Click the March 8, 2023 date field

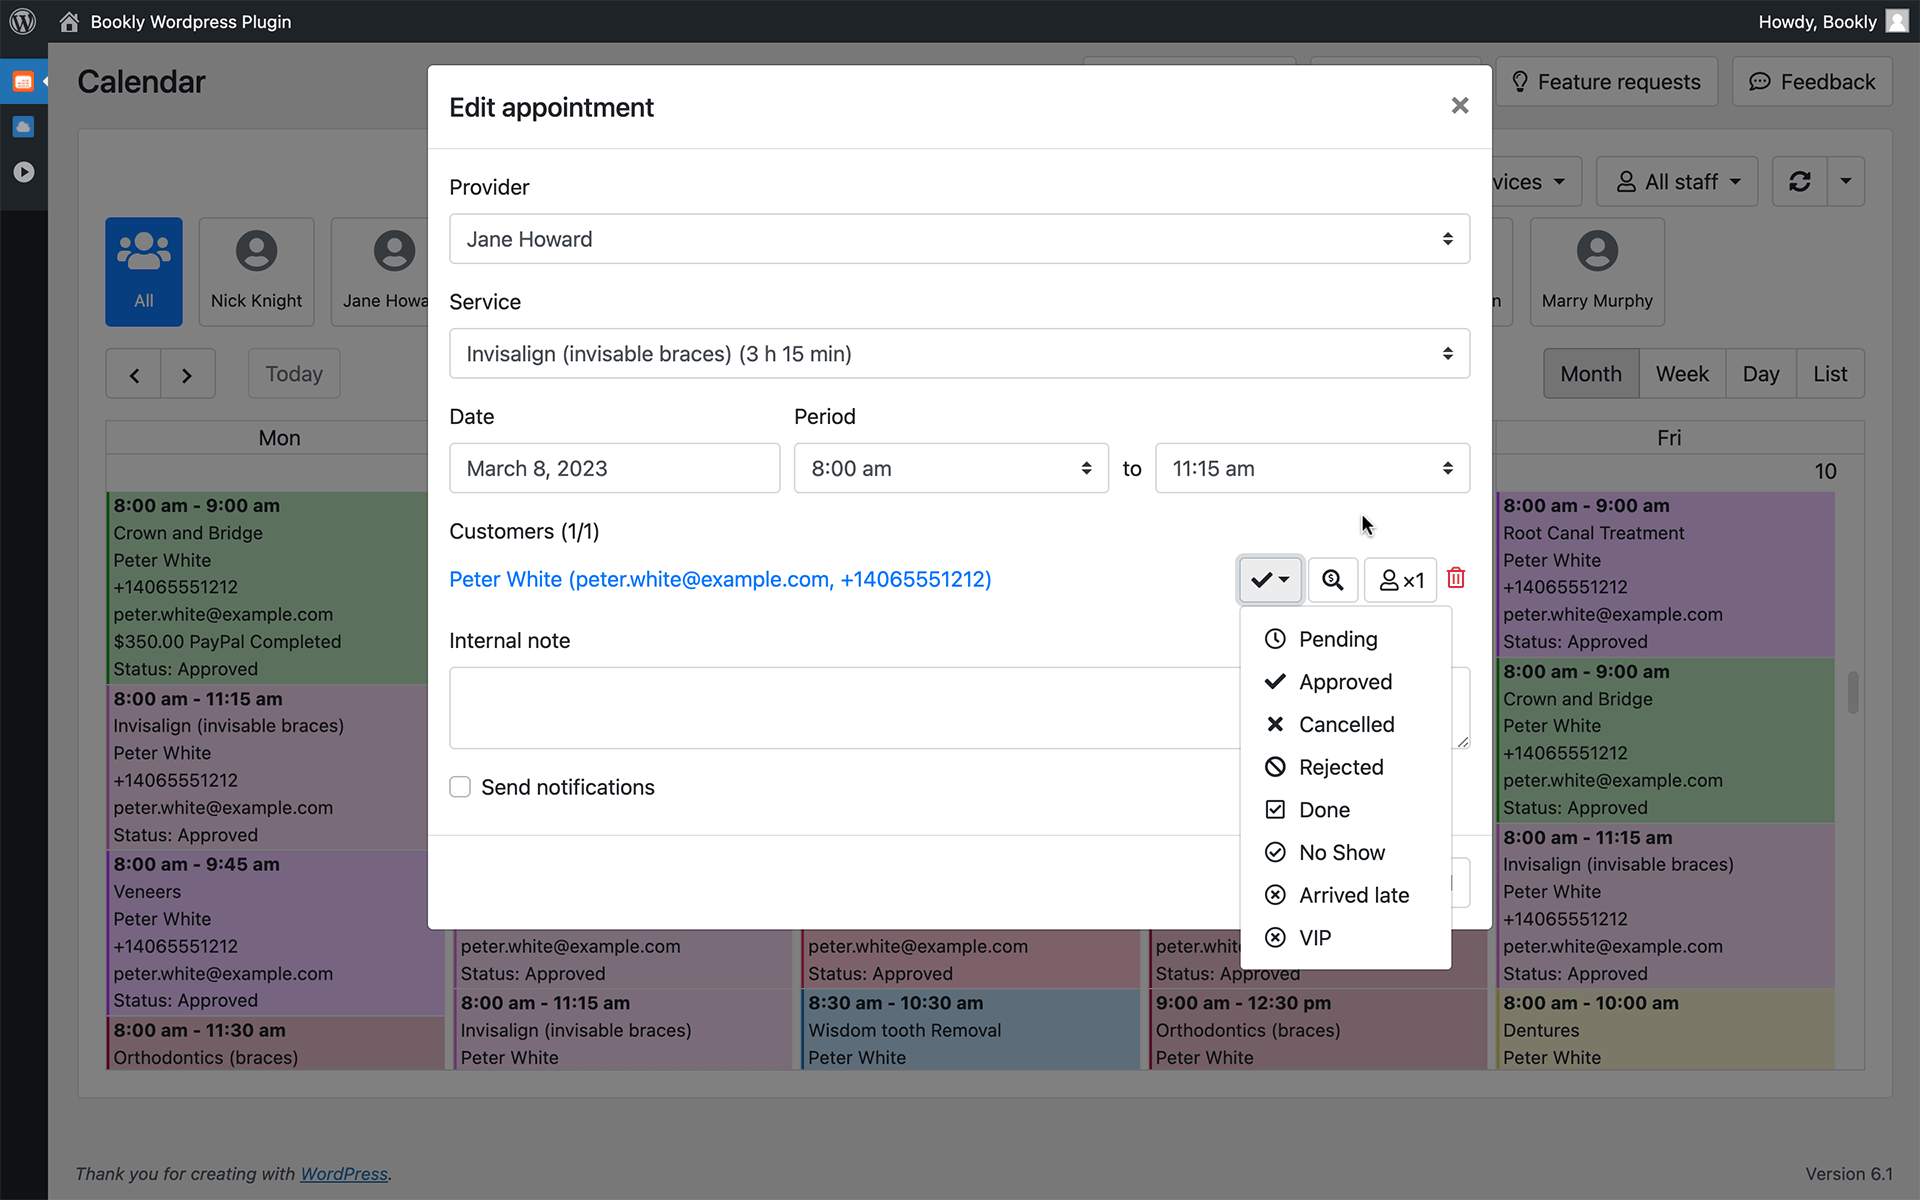[x=614, y=468]
